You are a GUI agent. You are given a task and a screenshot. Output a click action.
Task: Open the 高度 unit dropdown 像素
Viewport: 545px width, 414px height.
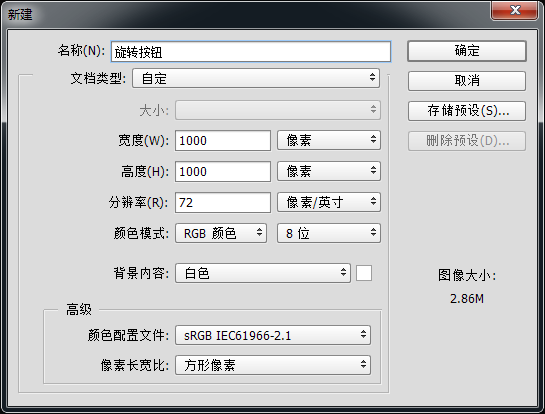pyautogui.click(x=329, y=171)
